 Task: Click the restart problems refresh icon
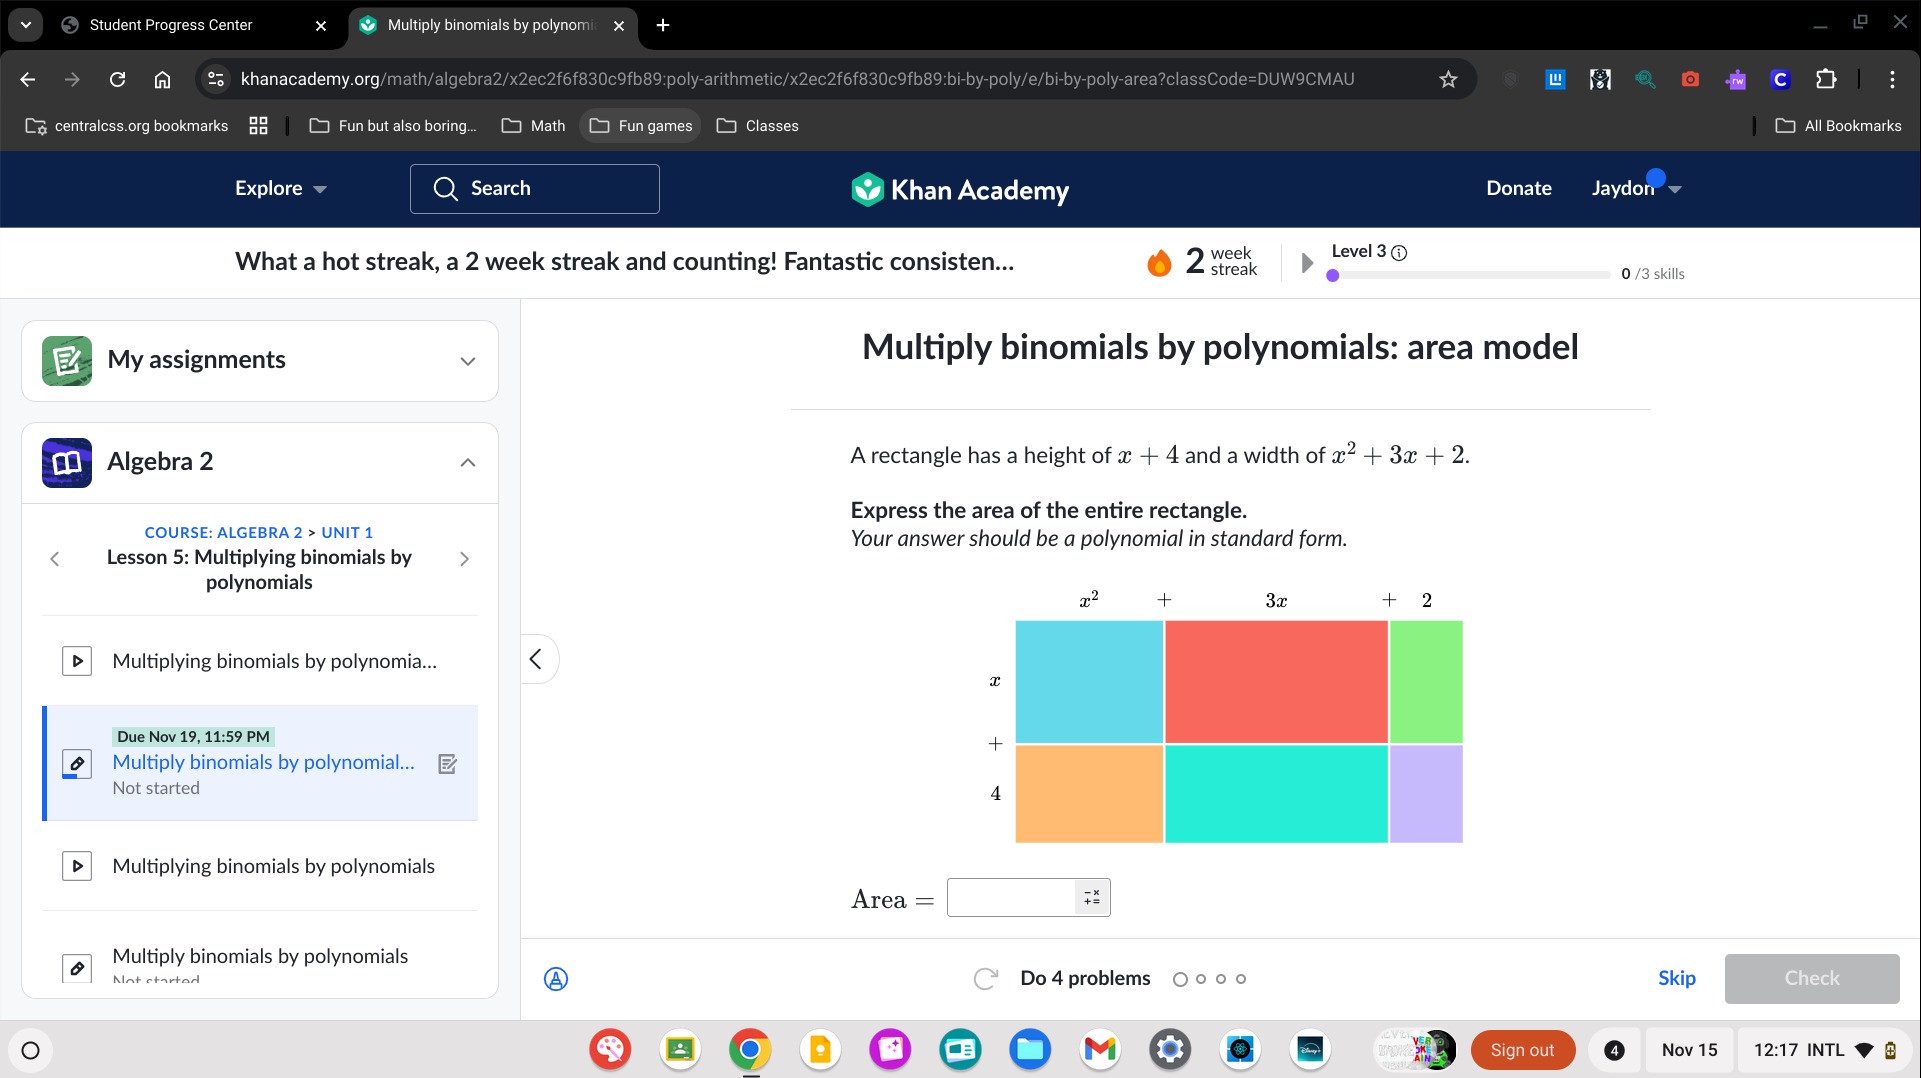(985, 979)
